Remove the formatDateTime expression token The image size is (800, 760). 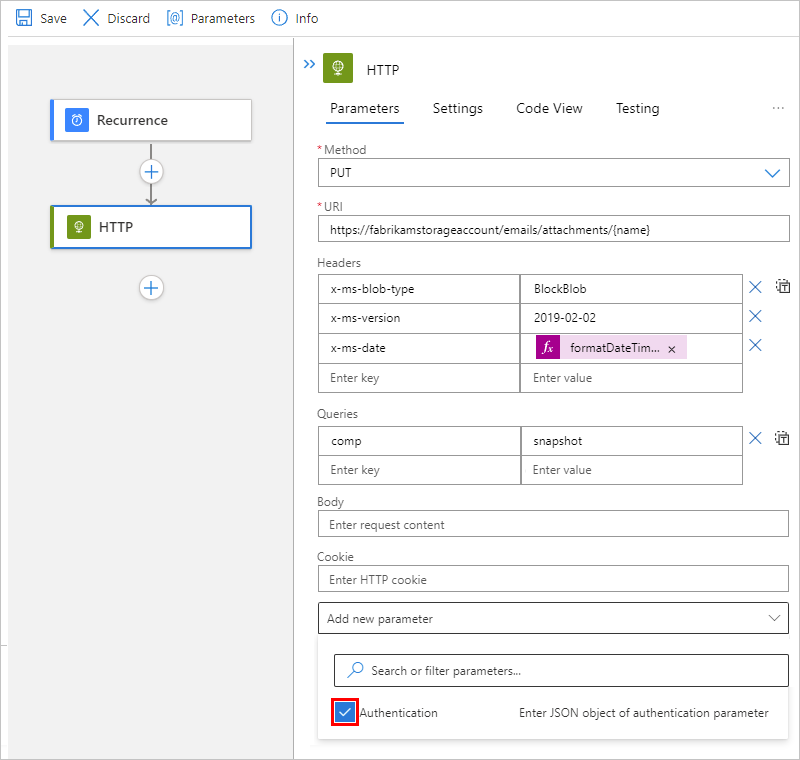672,349
